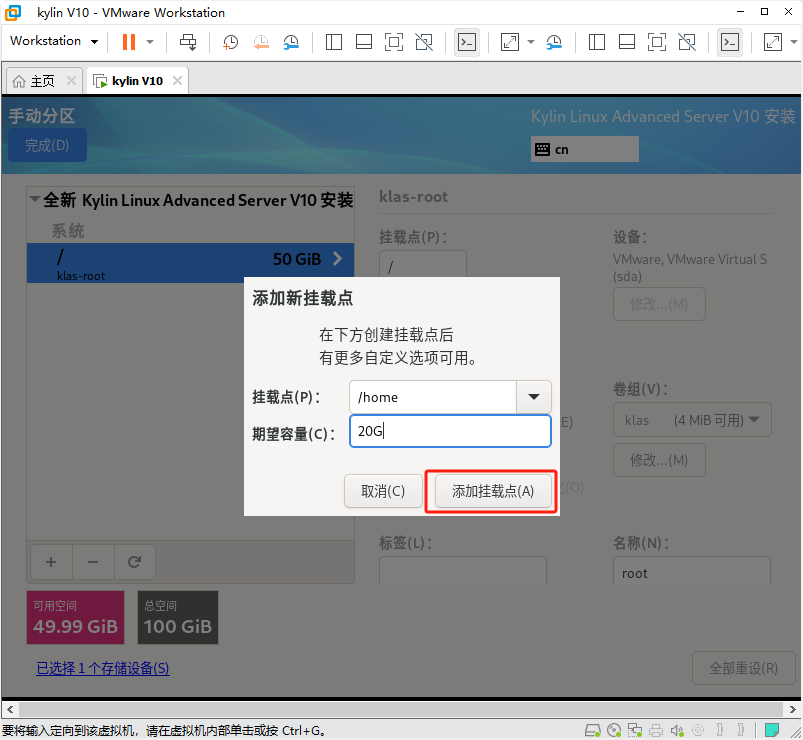Send Ctrl+Alt+Del to the virtual machine

[188, 42]
